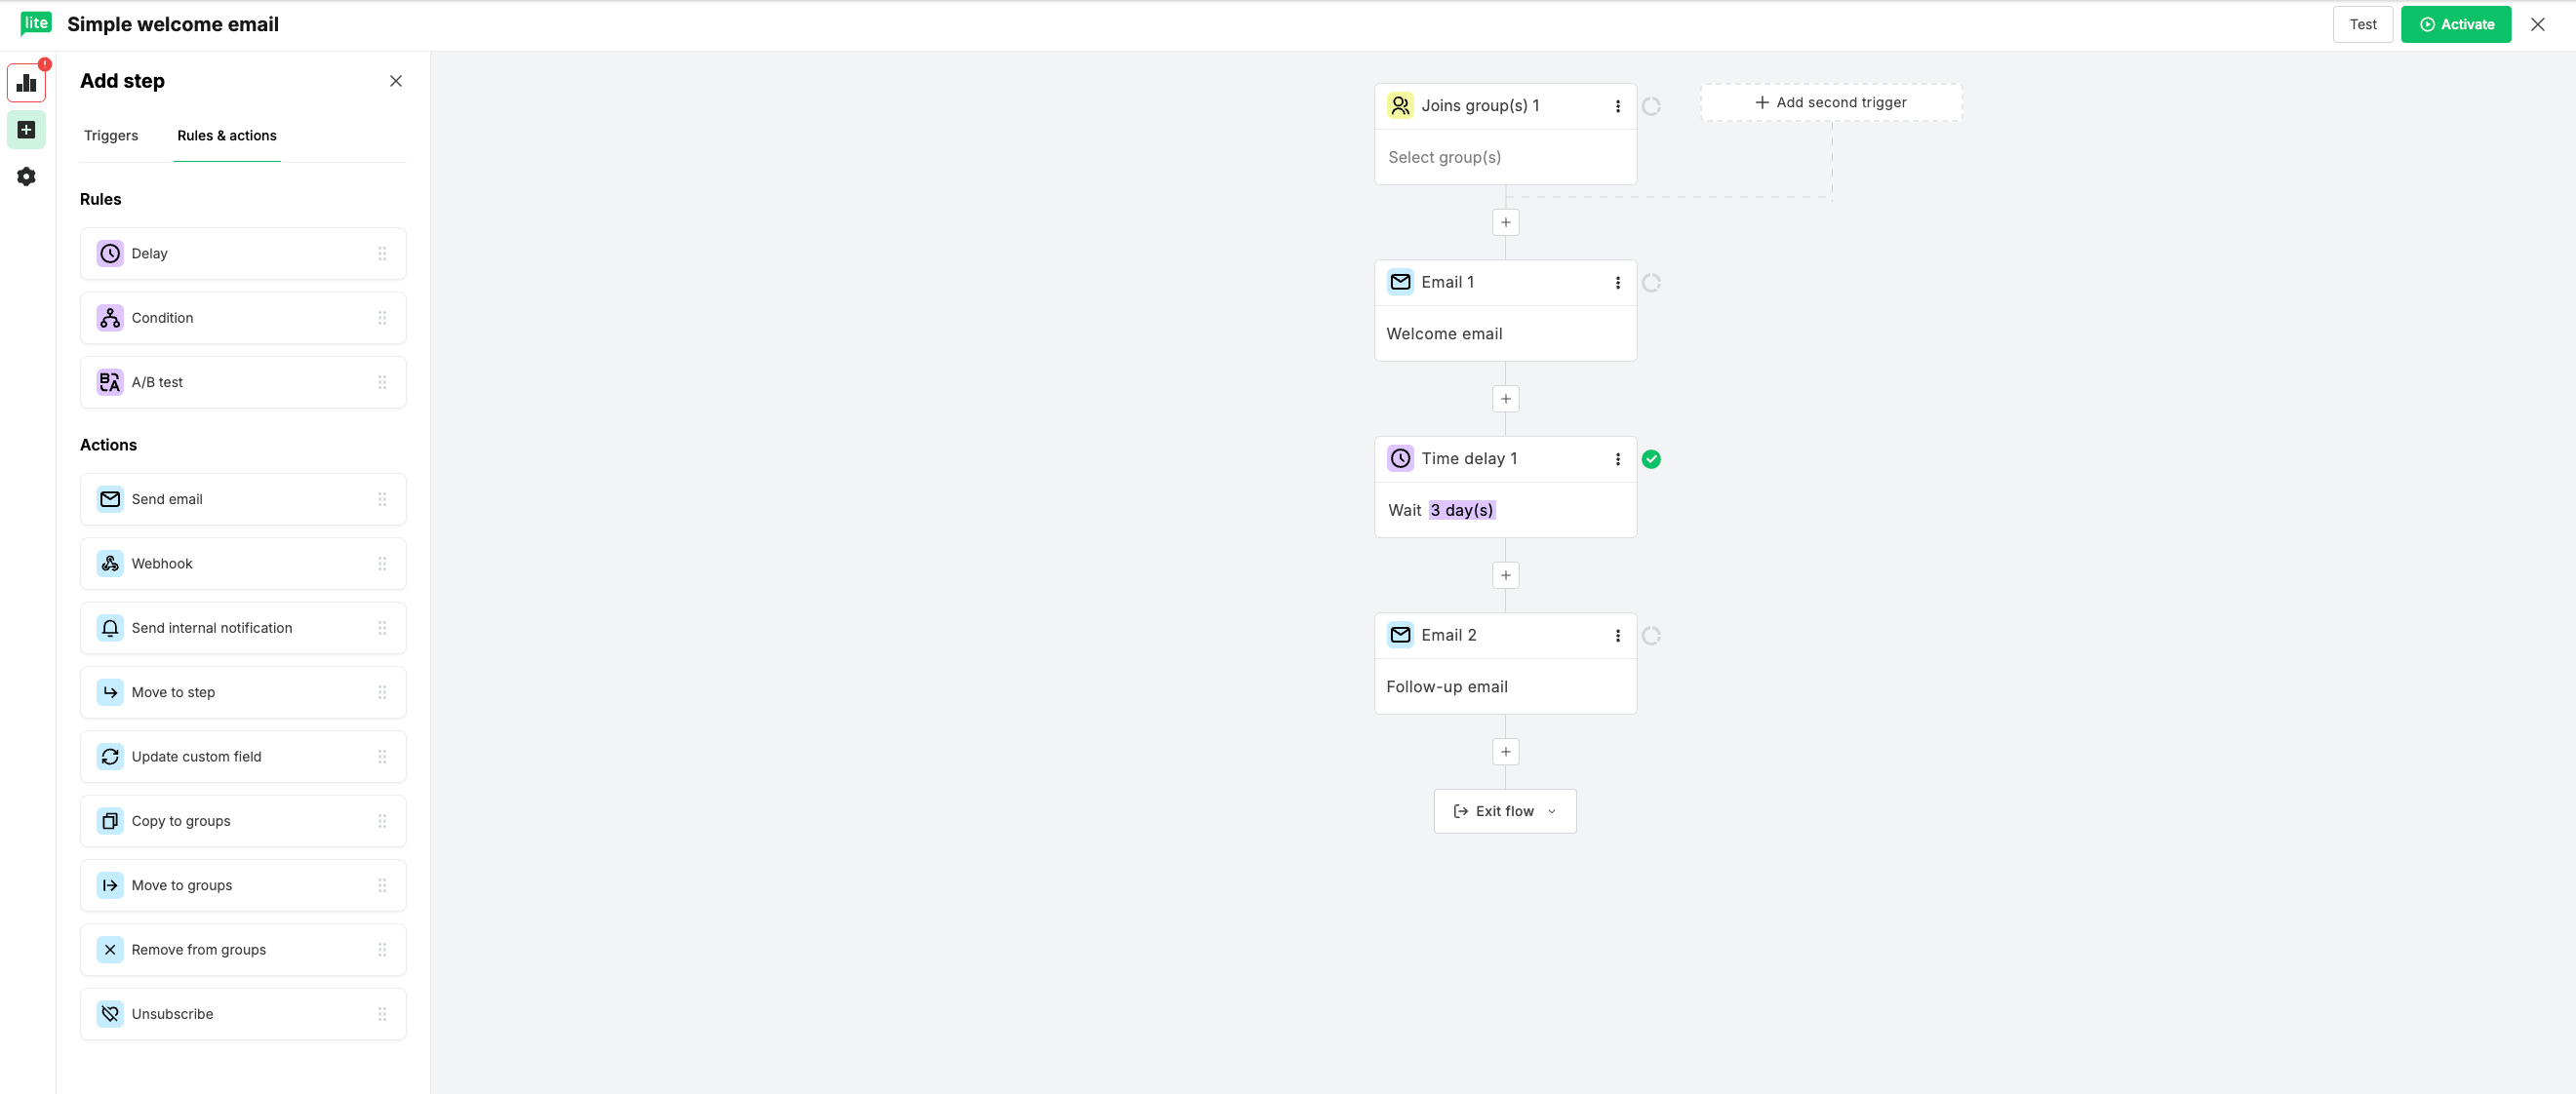Screen dimensions: 2576x1094
Task: Click the Send email envelope icon
Action: click(110, 499)
